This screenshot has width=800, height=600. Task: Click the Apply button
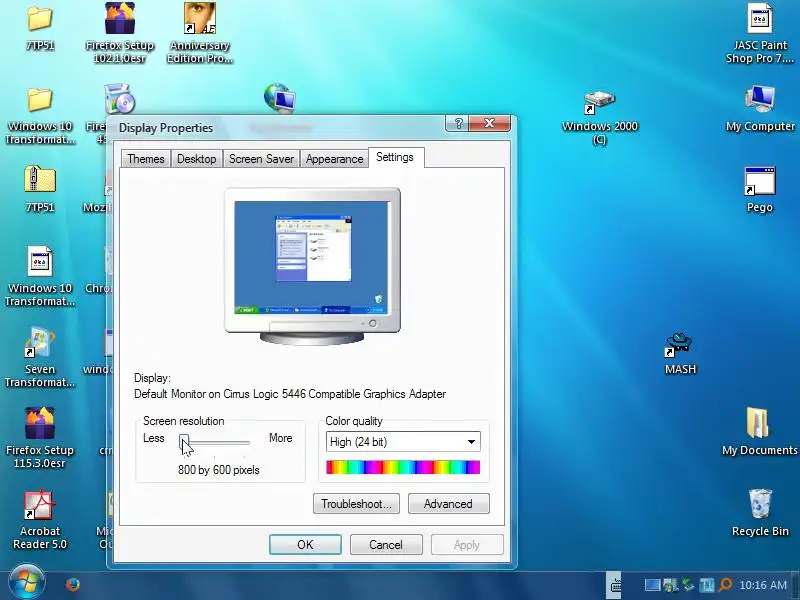[467, 545]
